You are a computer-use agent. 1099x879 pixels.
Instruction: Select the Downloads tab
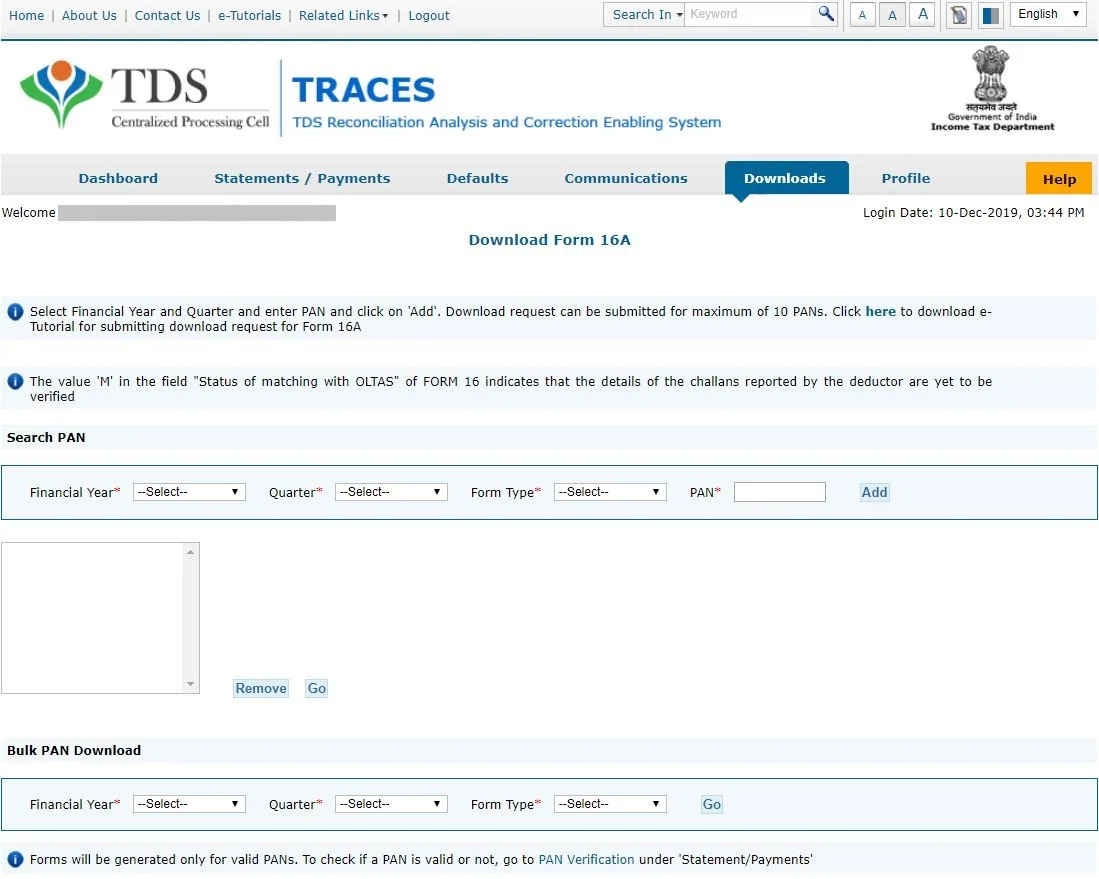786,178
